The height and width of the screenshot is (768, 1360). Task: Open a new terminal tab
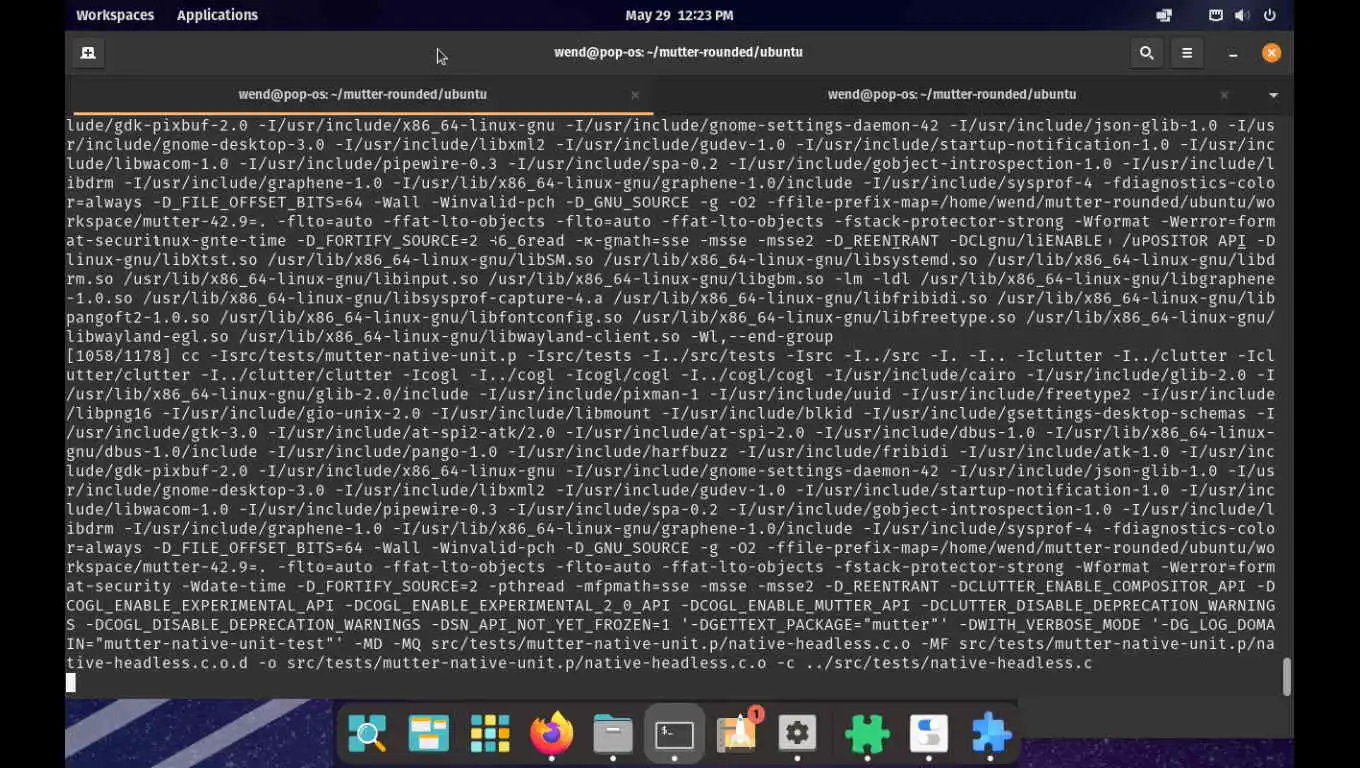tap(88, 53)
